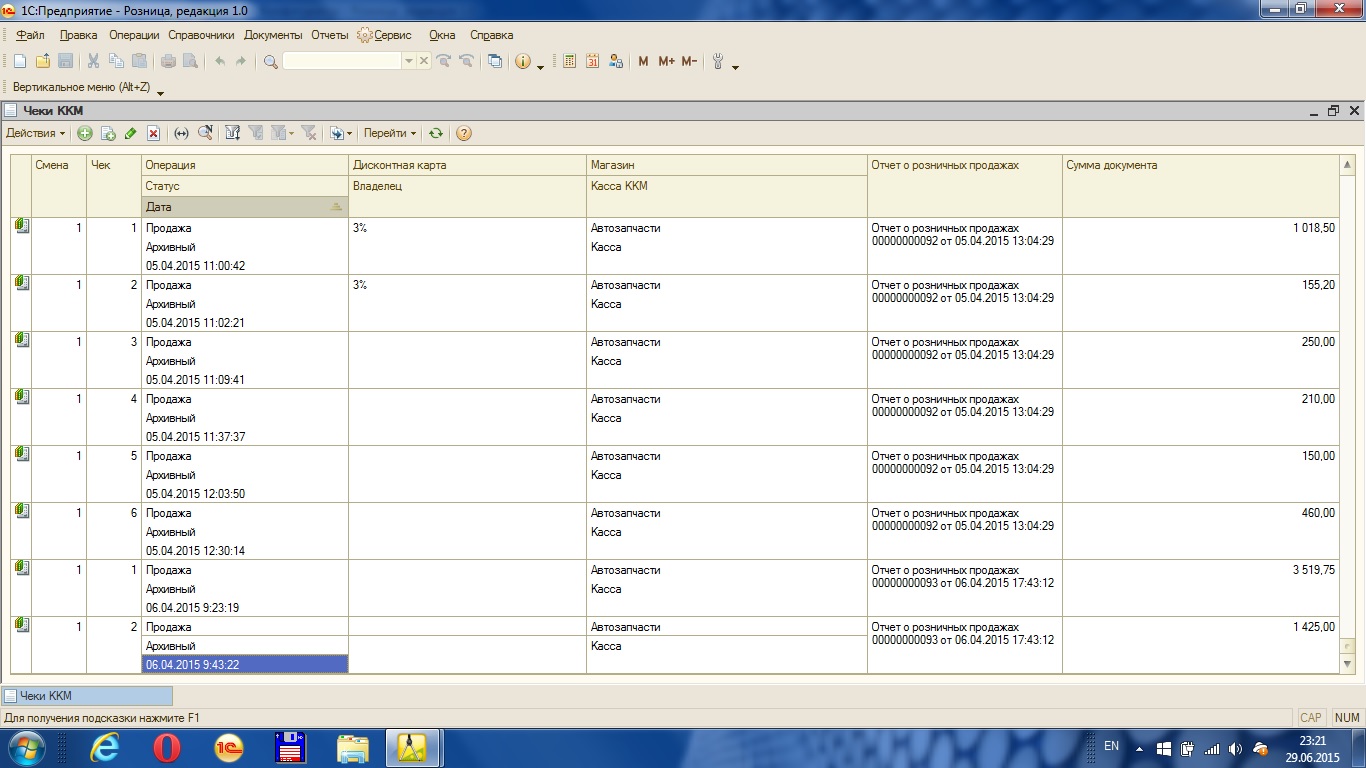
Task: Select the amount cell 1 018,50
Action: [x=1200, y=246]
